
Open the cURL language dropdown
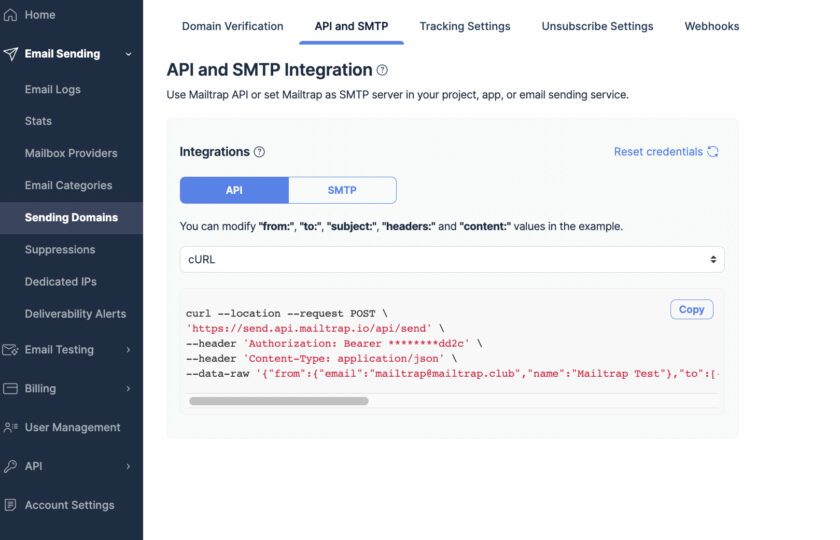click(452, 259)
